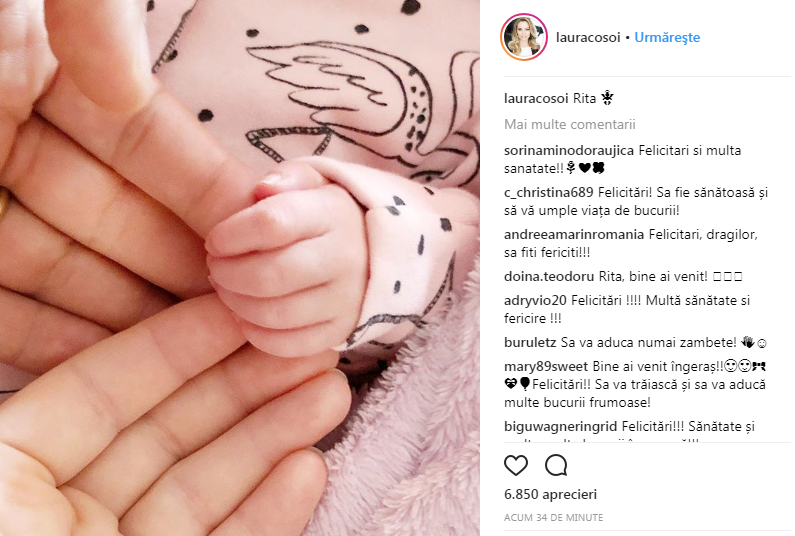Open biguwagneringrid commenter profile

pyautogui.click(x=560, y=426)
